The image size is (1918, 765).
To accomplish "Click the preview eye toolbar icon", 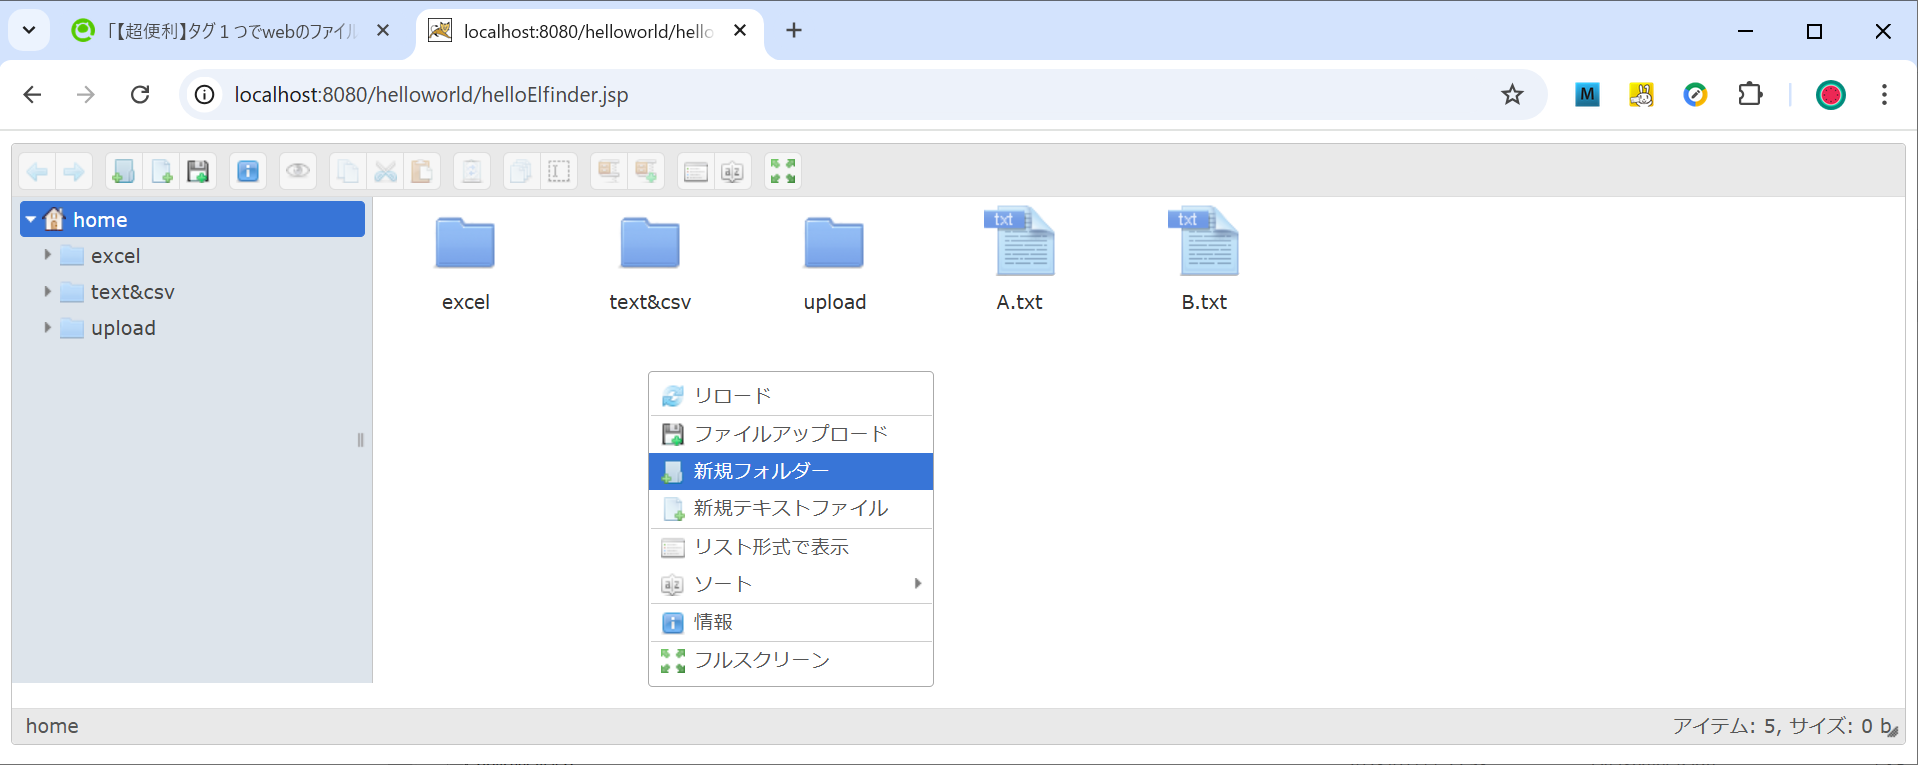I will pos(298,172).
